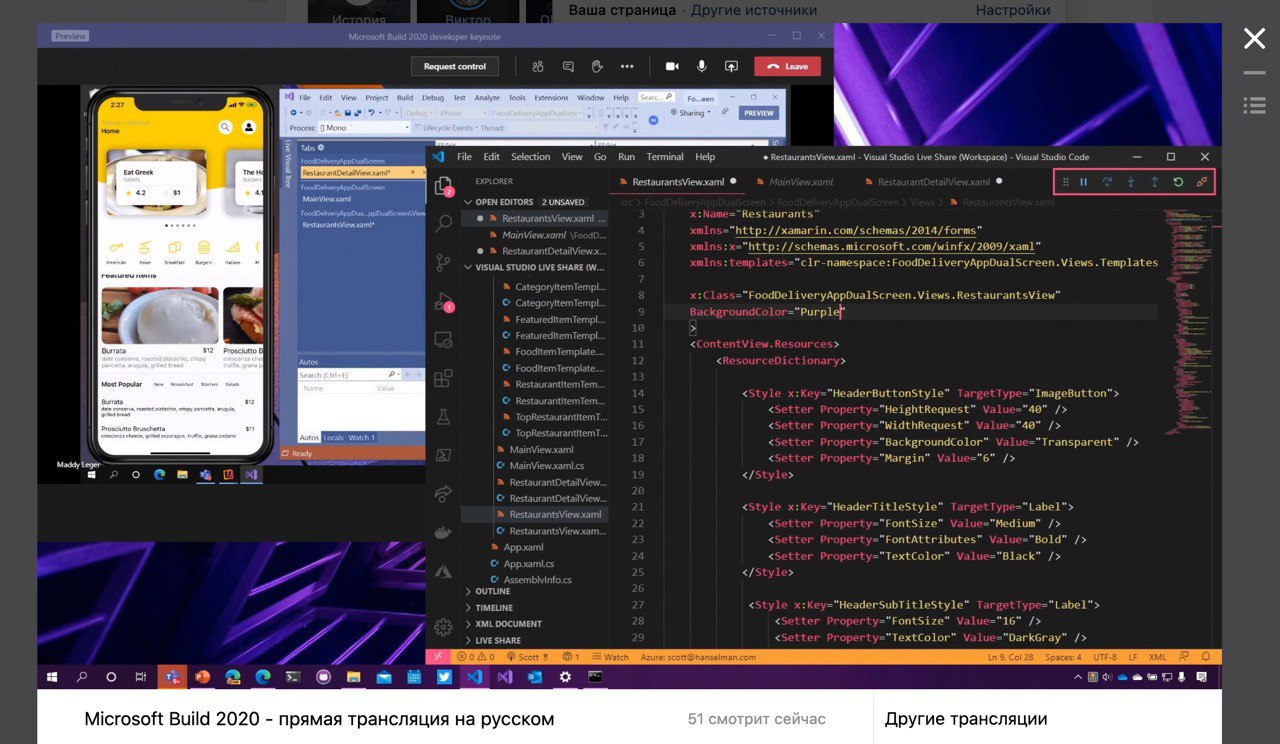Viewport: 1280px width, 744px height.
Task: Click the Teams share screen icon
Action: point(731,66)
